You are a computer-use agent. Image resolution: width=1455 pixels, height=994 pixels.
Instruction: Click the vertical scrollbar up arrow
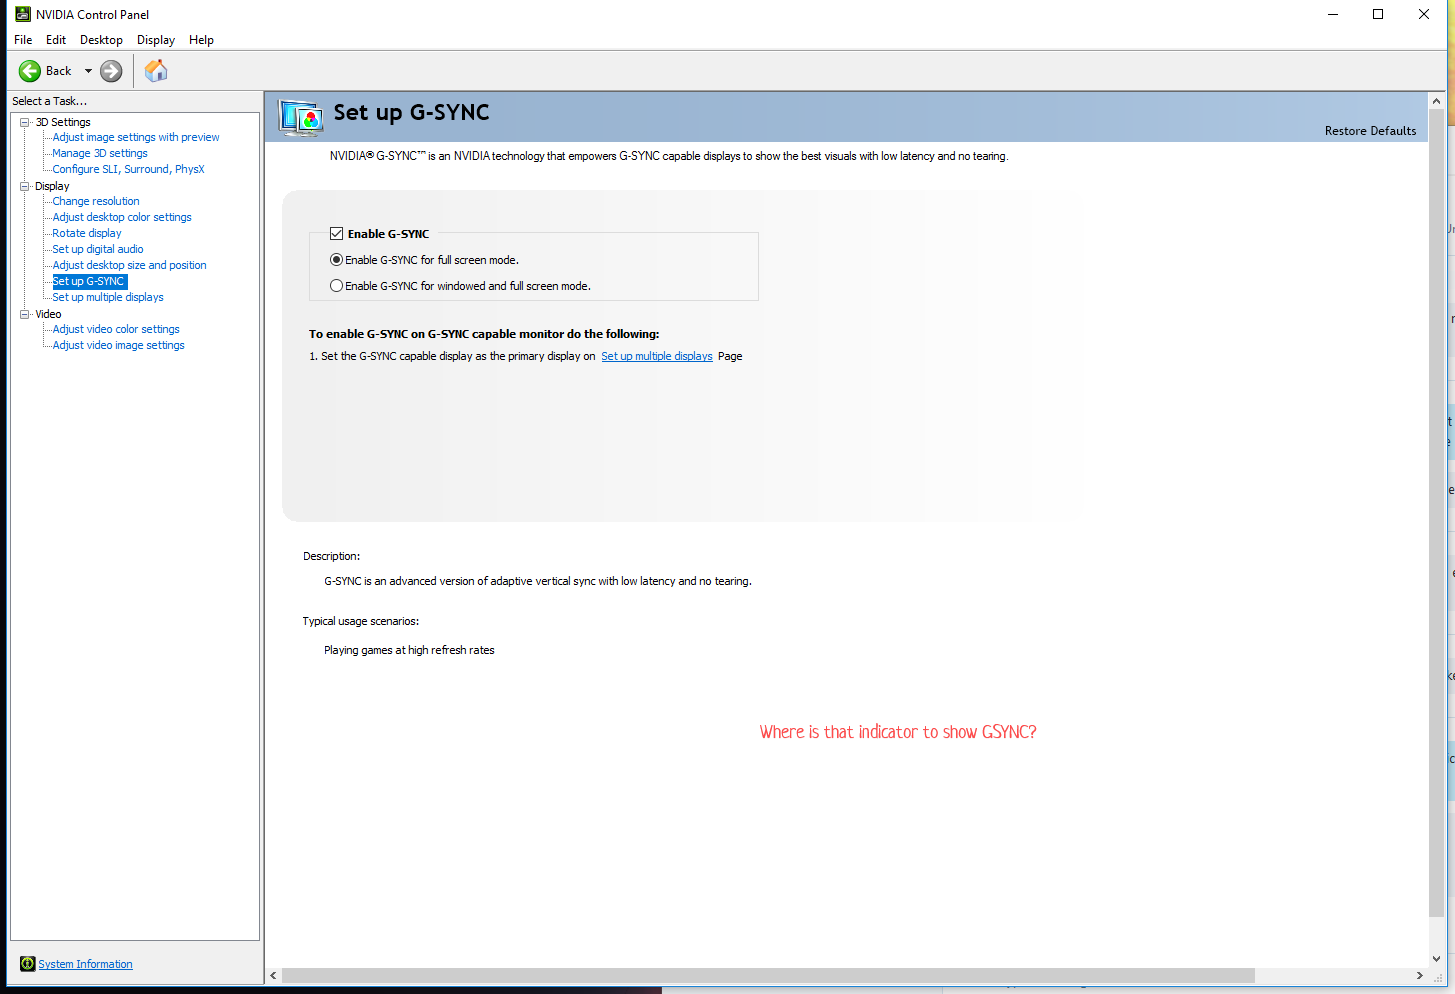tap(1437, 101)
